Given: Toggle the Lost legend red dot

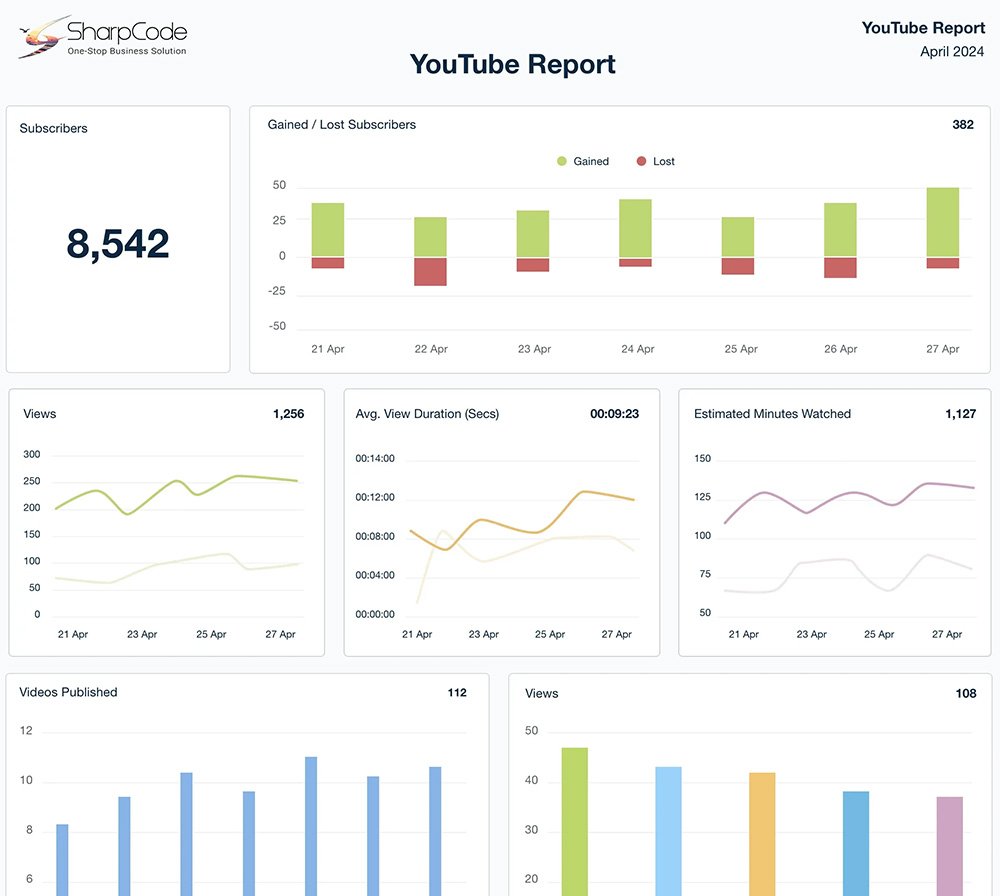Looking at the screenshot, I should (x=642, y=161).
